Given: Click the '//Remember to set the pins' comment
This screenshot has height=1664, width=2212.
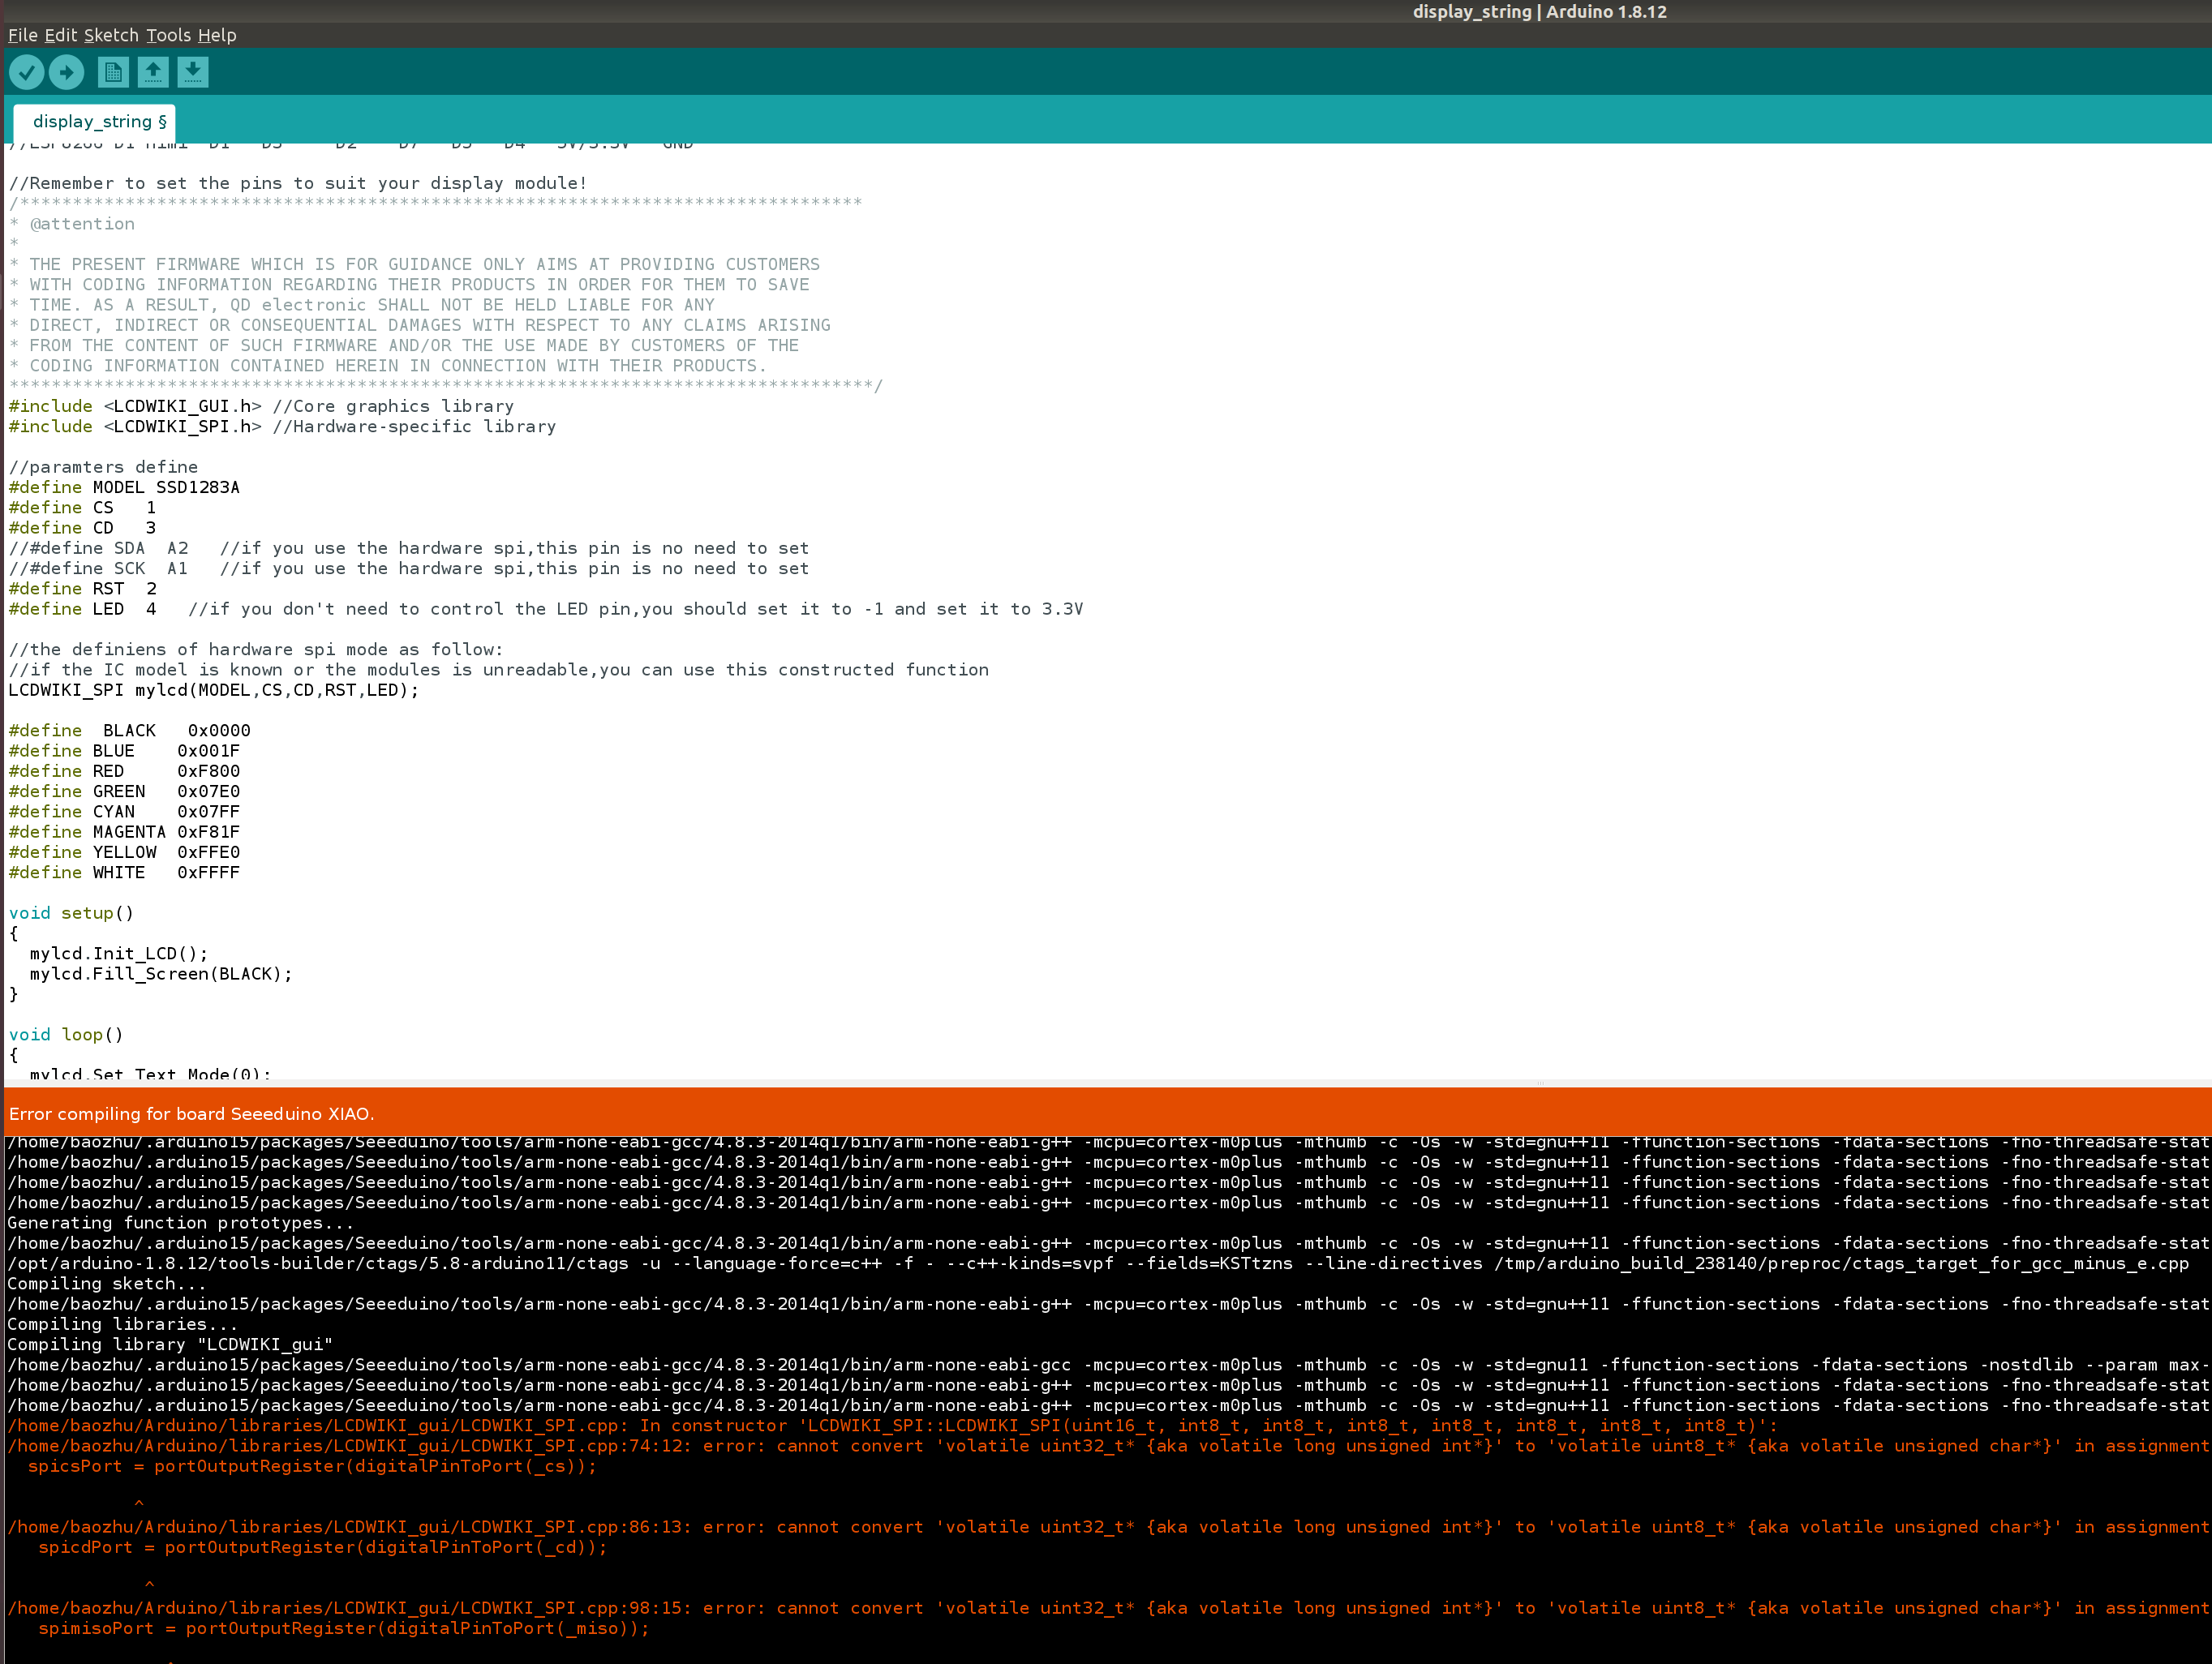Looking at the screenshot, I should [298, 183].
